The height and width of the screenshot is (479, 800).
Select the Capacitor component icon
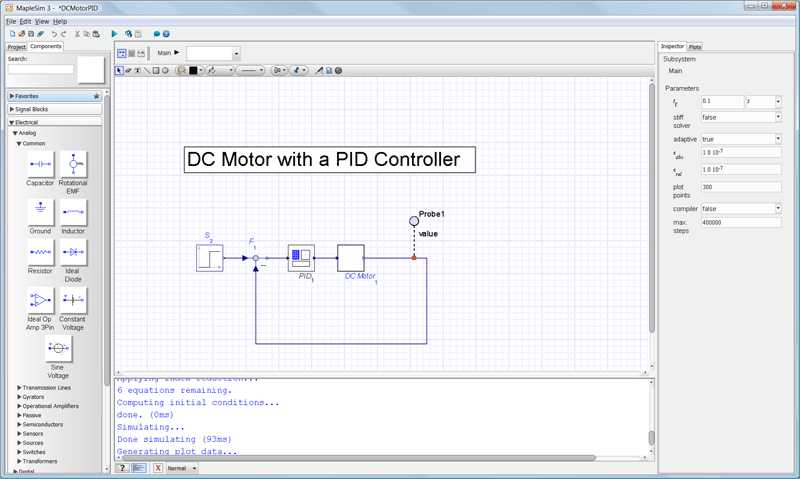click(40, 164)
